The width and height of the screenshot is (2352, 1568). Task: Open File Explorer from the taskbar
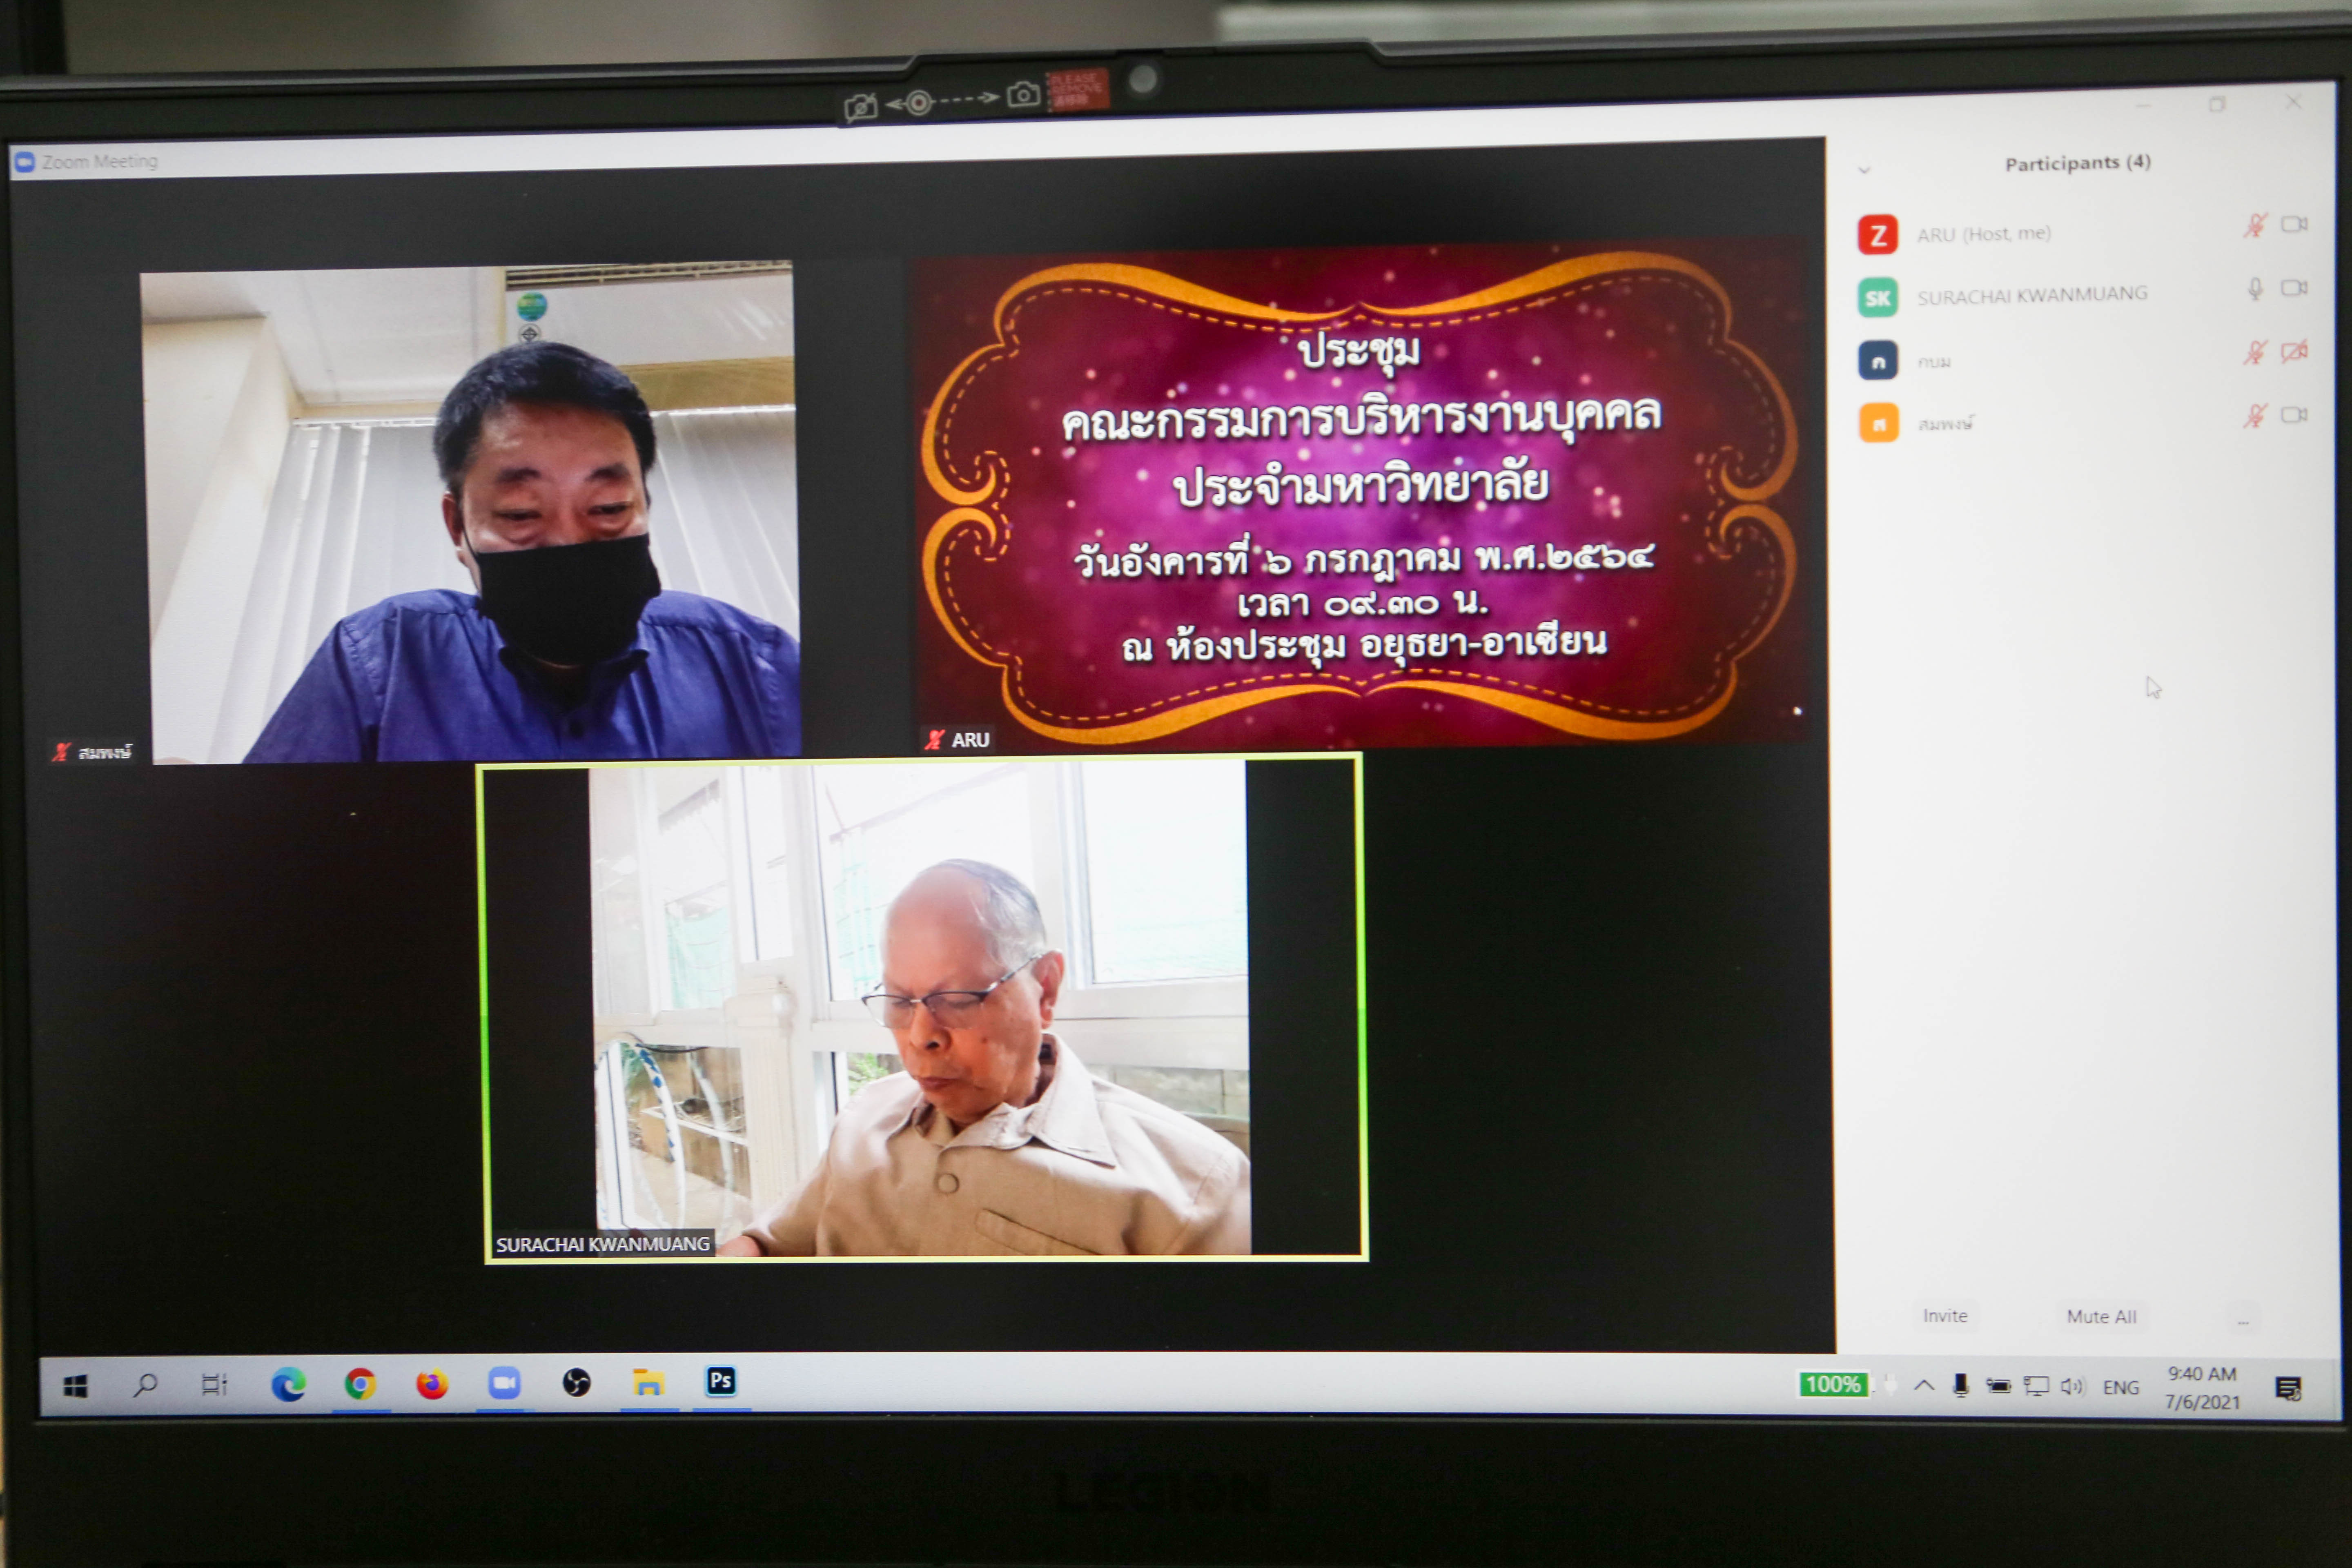click(x=648, y=1383)
